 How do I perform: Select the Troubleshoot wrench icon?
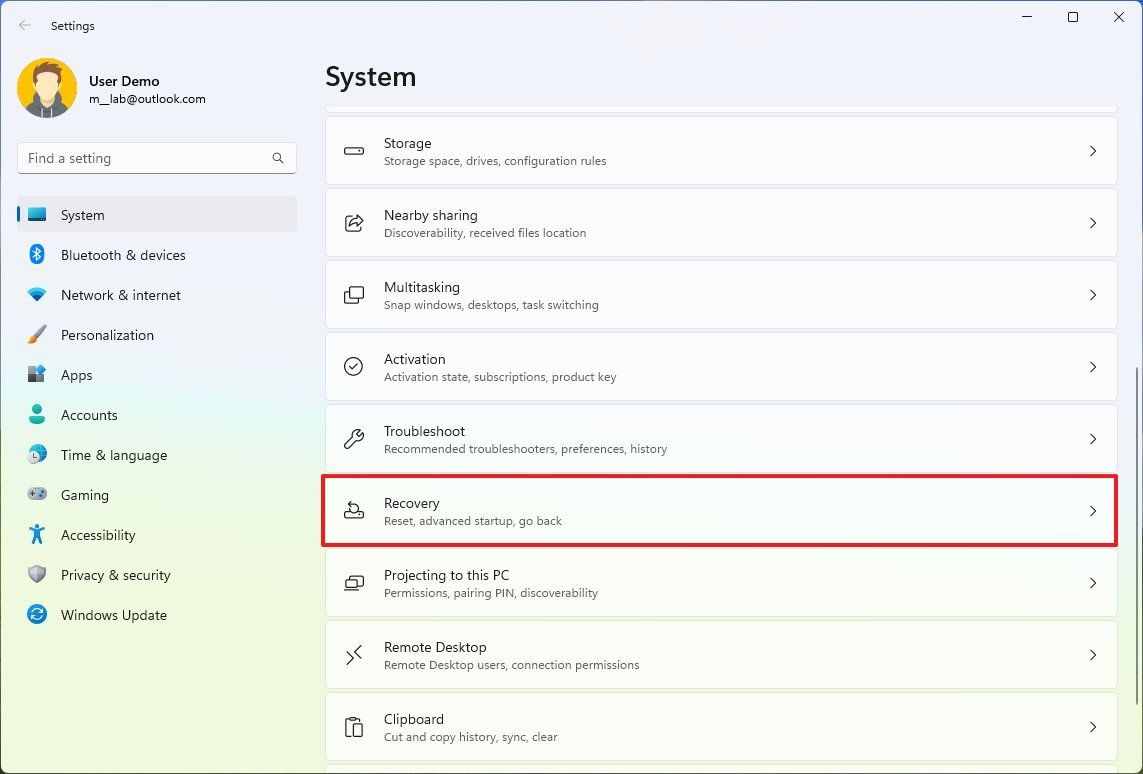click(x=353, y=439)
